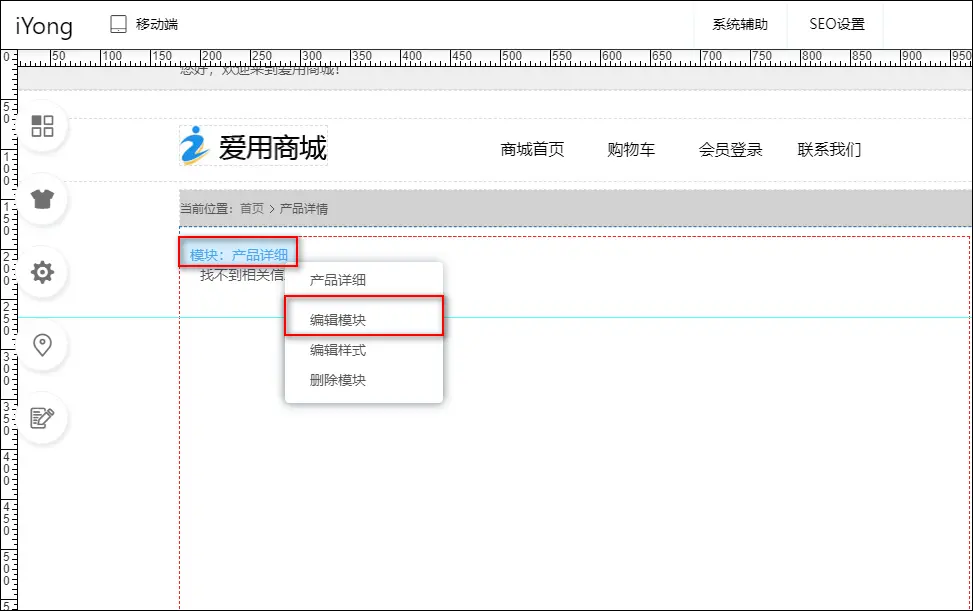973x611 pixels.
Task: Pick 删除模块 to delete the module
Action: [338, 380]
